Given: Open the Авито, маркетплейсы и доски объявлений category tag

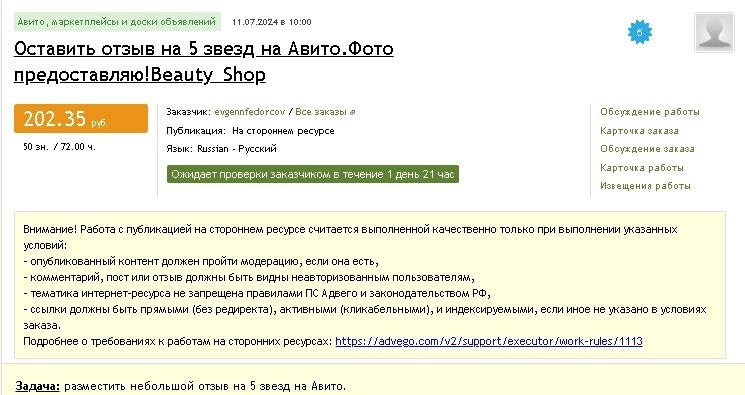Looking at the screenshot, I should [x=117, y=22].
